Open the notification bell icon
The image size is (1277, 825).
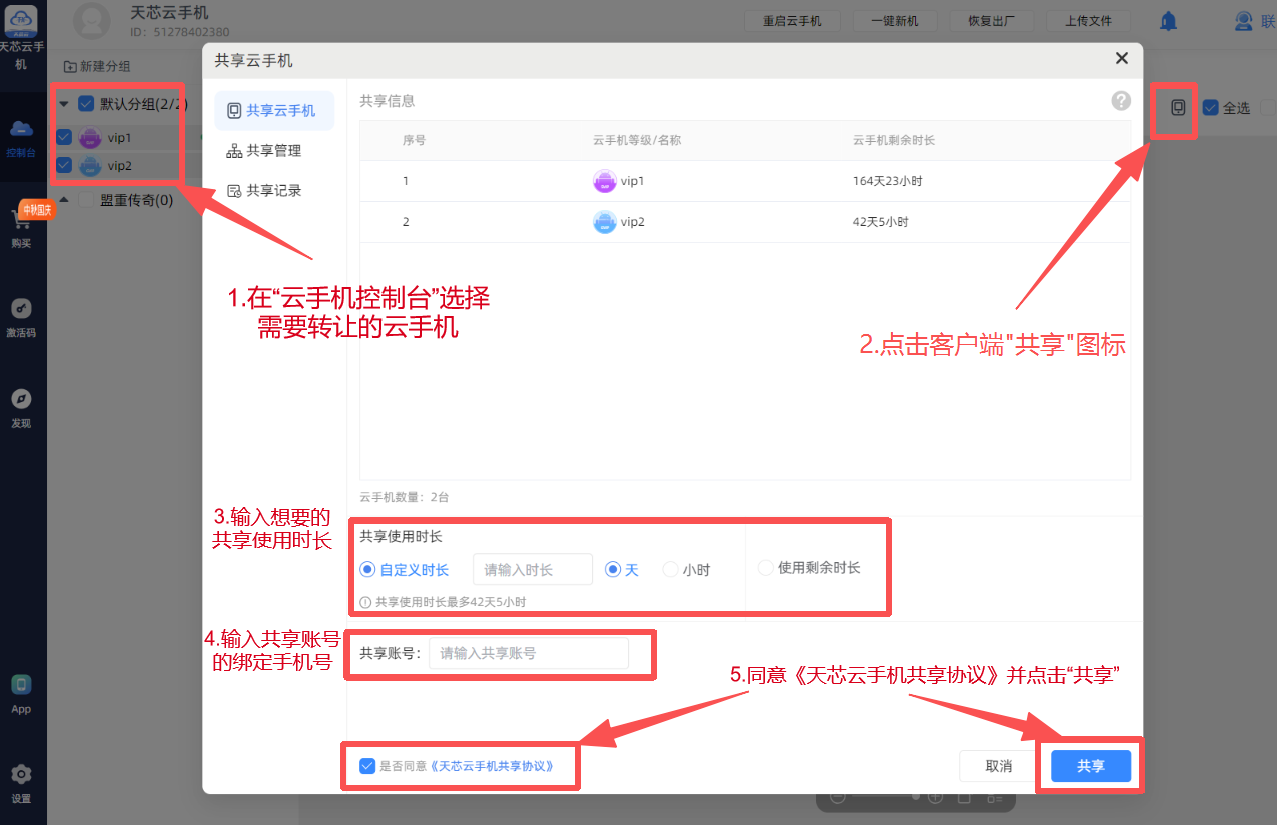point(1168,21)
